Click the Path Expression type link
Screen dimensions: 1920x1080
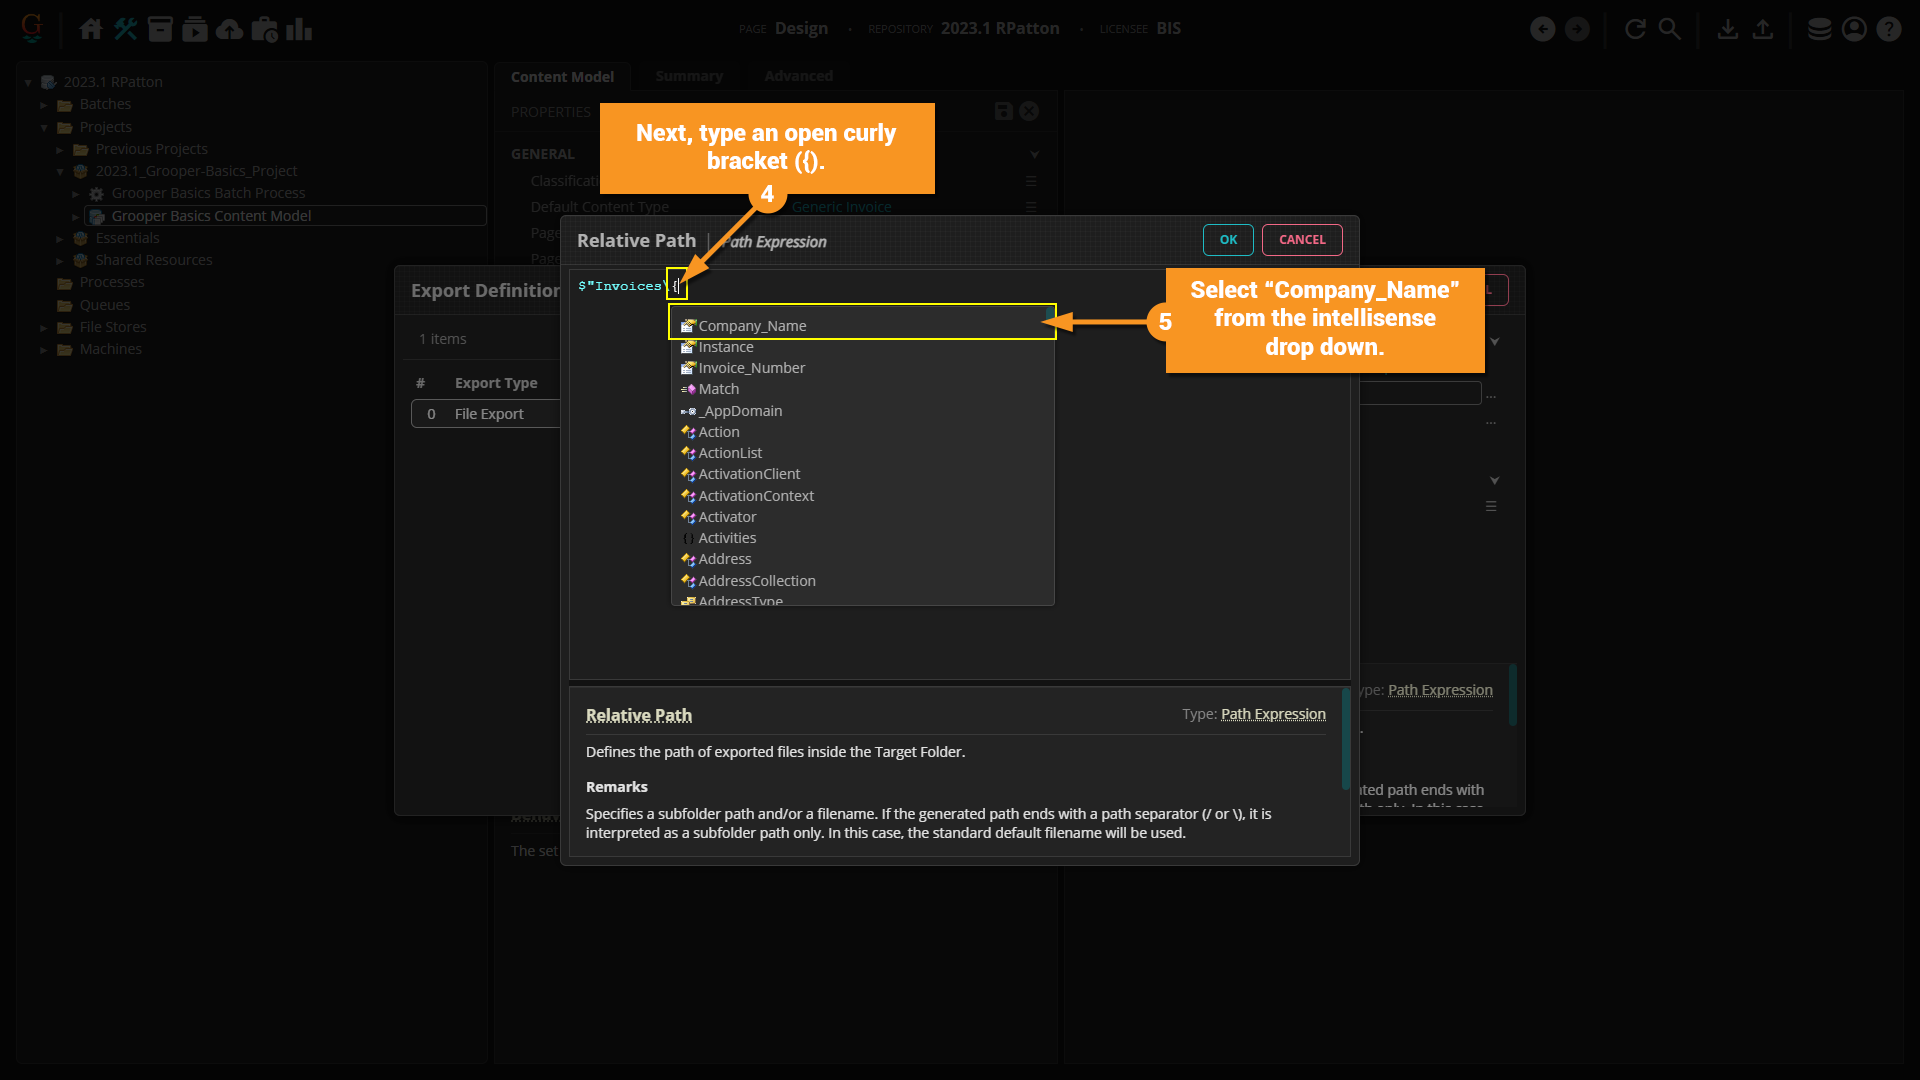(1273, 714)
